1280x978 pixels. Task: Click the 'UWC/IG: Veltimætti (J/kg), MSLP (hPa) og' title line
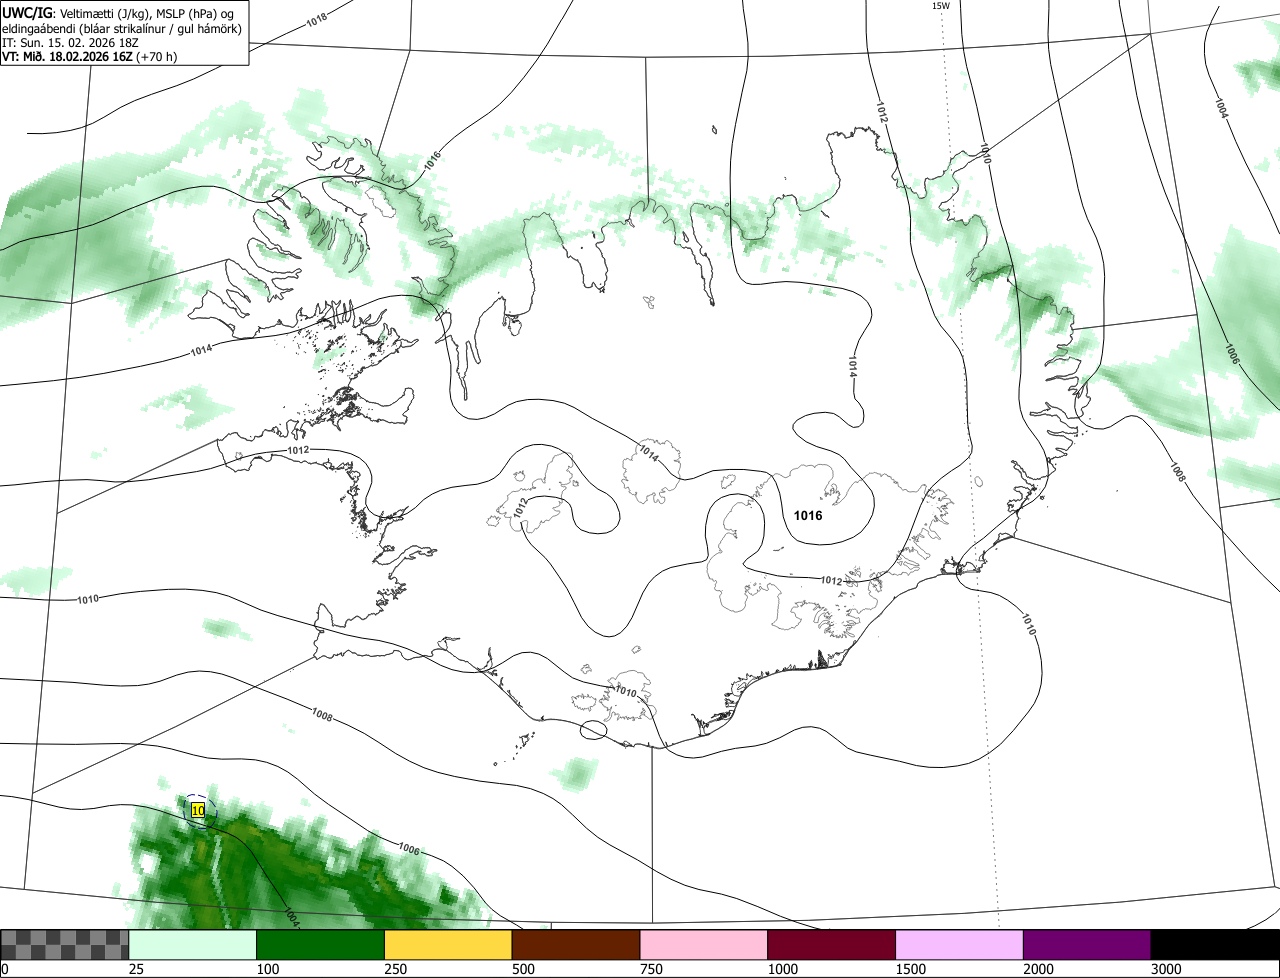pyautogui.click(x=118, y=12)
